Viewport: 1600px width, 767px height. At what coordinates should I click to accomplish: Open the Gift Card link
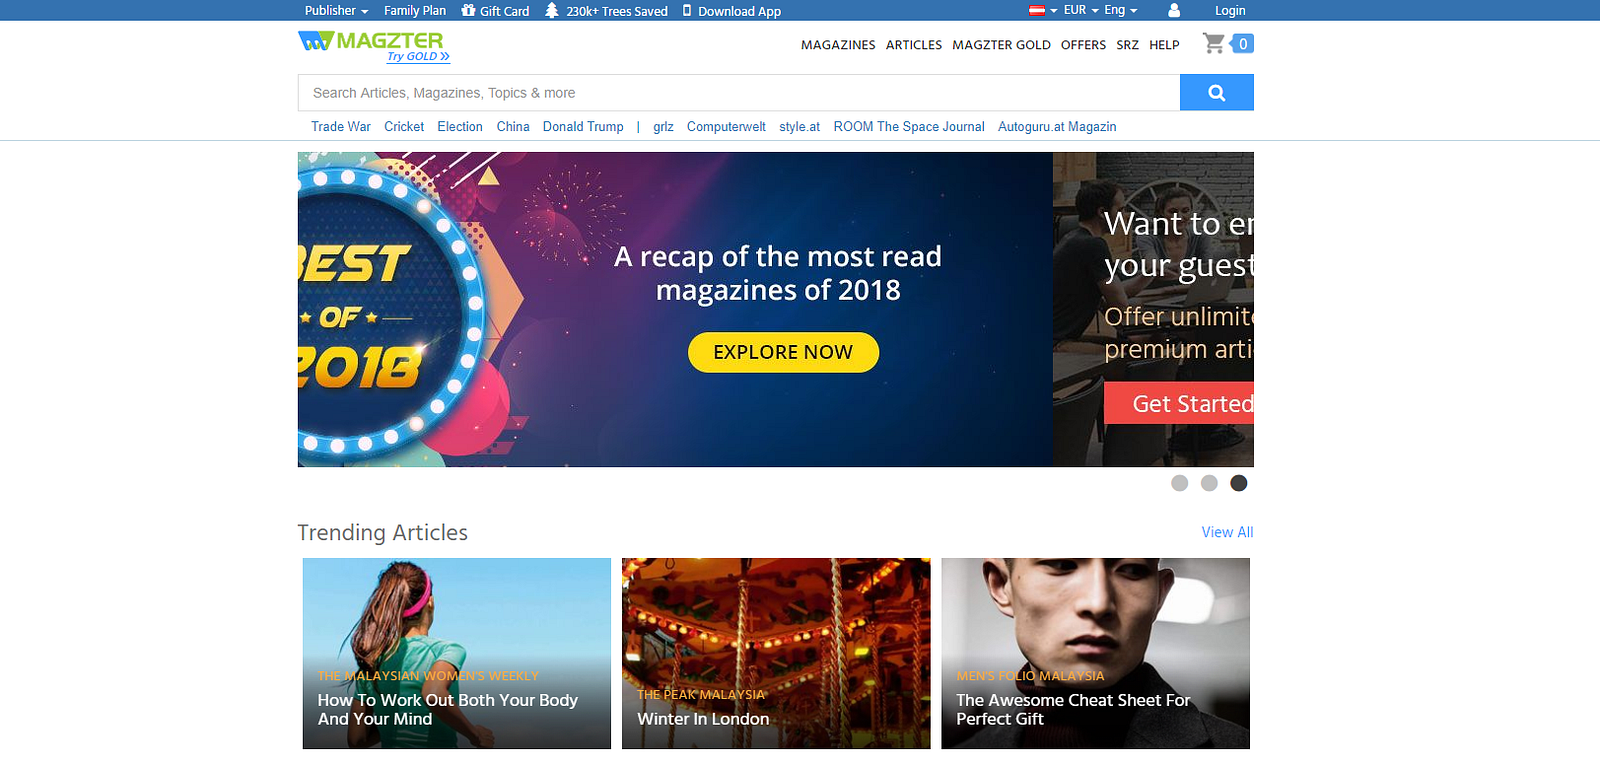coord(504,11)
